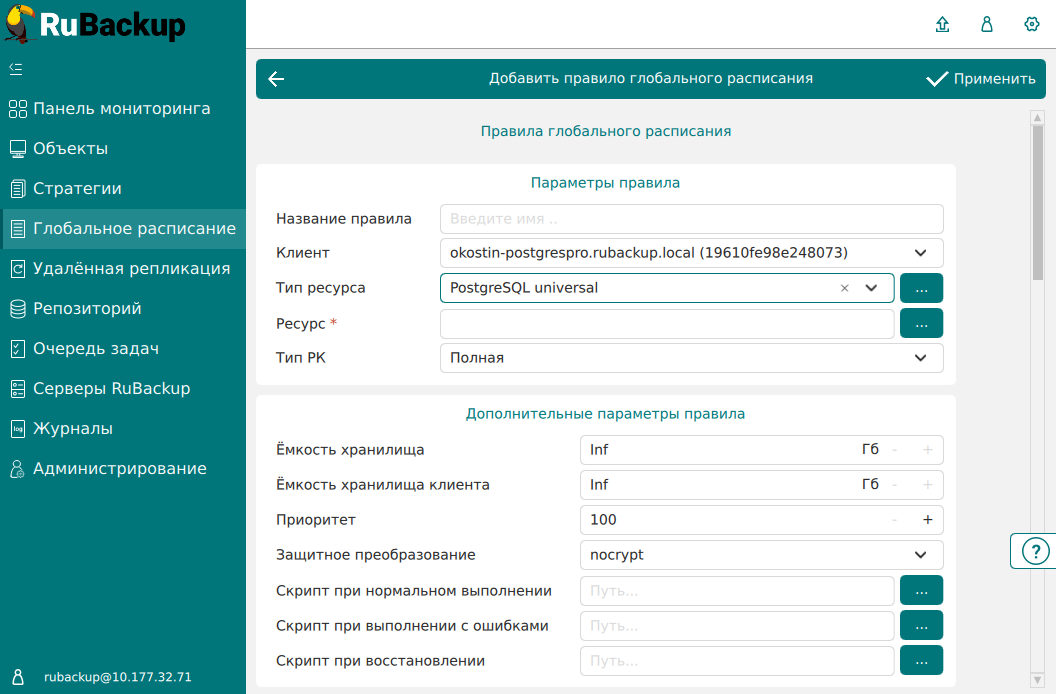Screen dimensions: 1056x694
Task: Open settings gear icon
Action: click(1032, 25)
